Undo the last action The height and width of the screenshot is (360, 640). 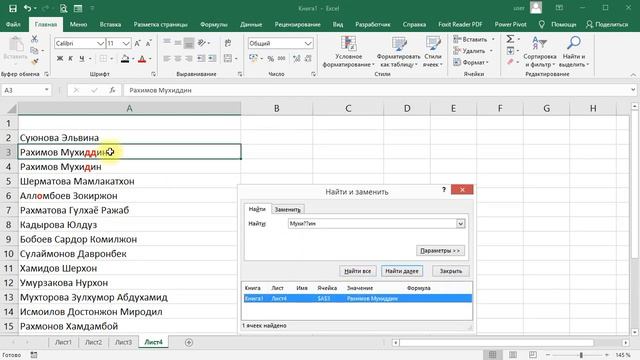tap(27, 8)
